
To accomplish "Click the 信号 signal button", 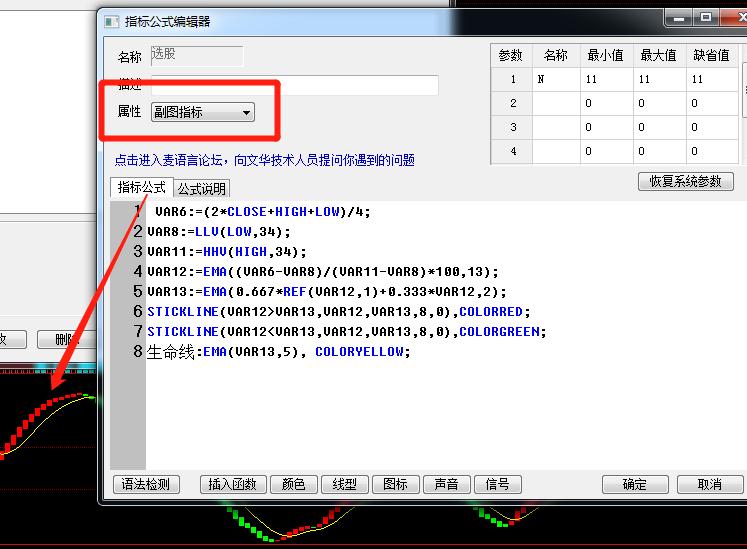I will click(498, 484).
